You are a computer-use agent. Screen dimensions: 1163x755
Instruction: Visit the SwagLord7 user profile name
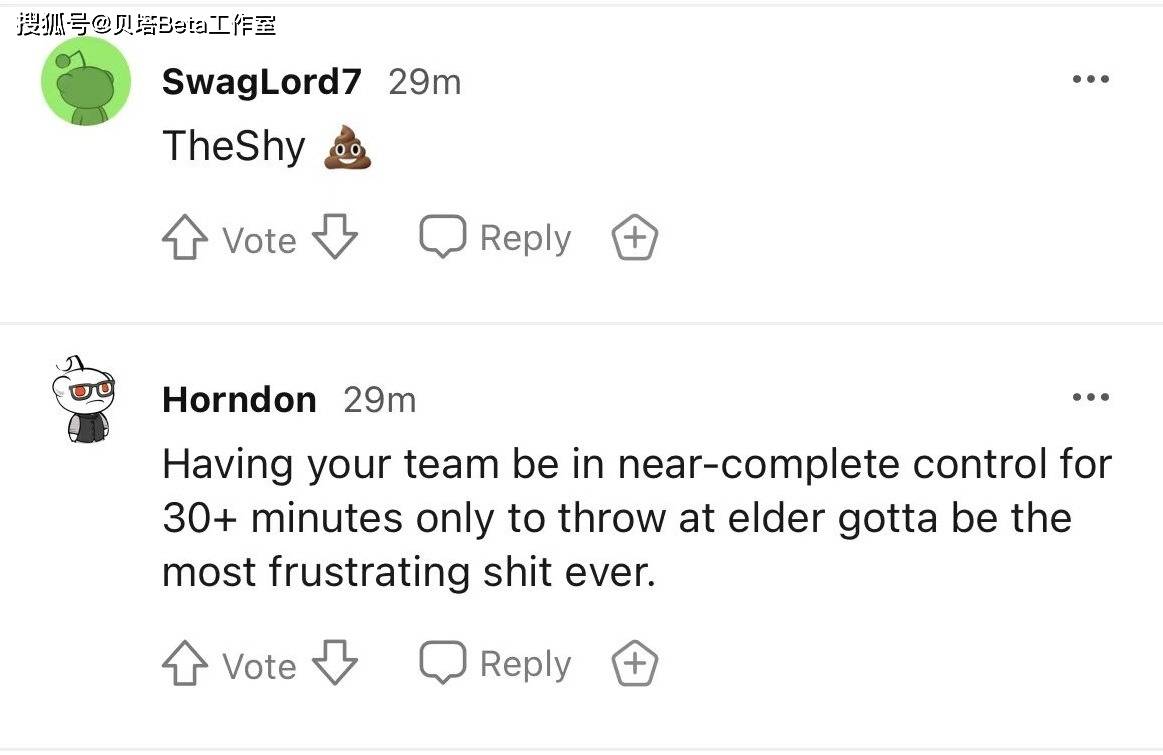coord(262,82)
